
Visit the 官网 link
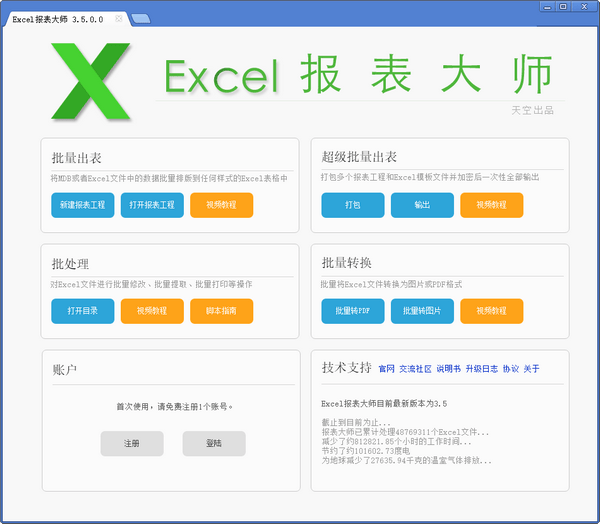386,369
